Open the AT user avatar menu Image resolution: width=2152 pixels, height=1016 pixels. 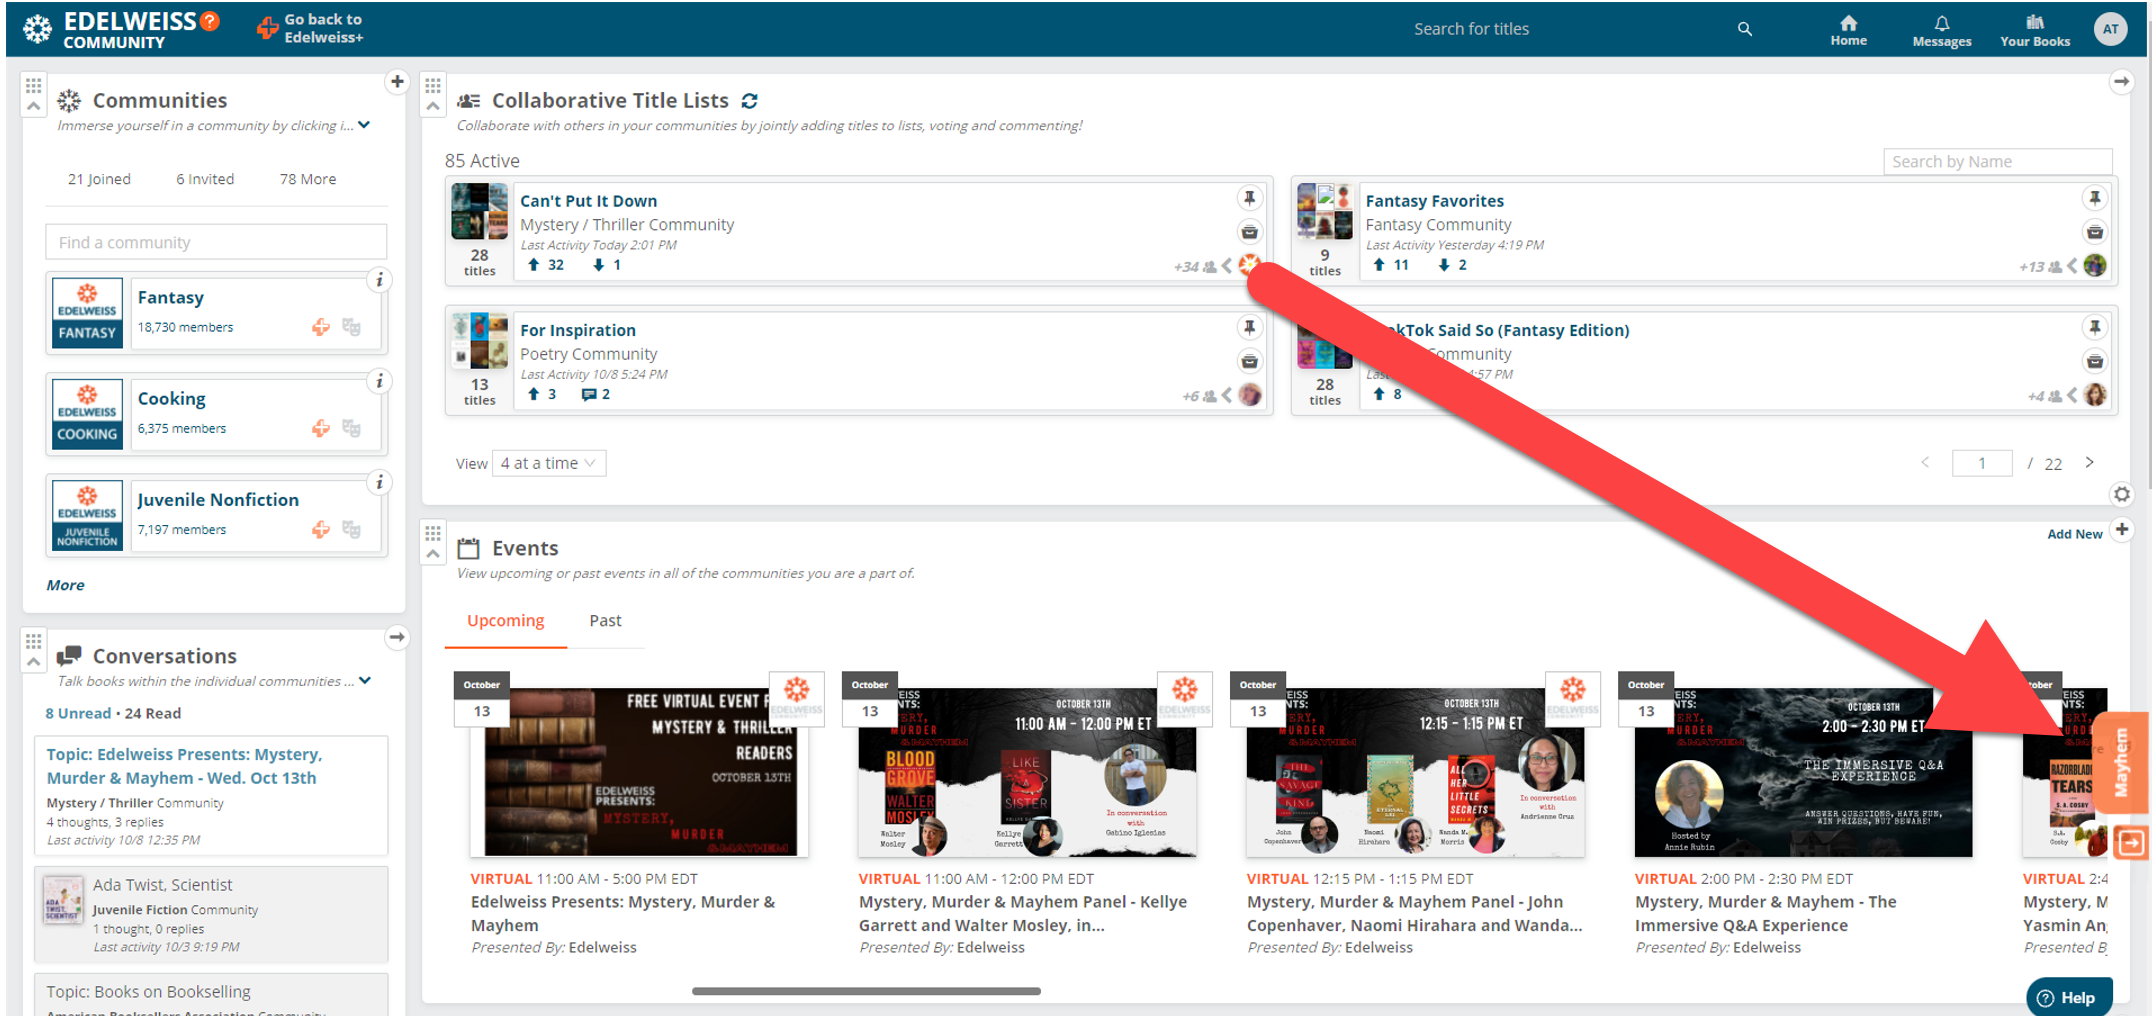[2110, 29]
